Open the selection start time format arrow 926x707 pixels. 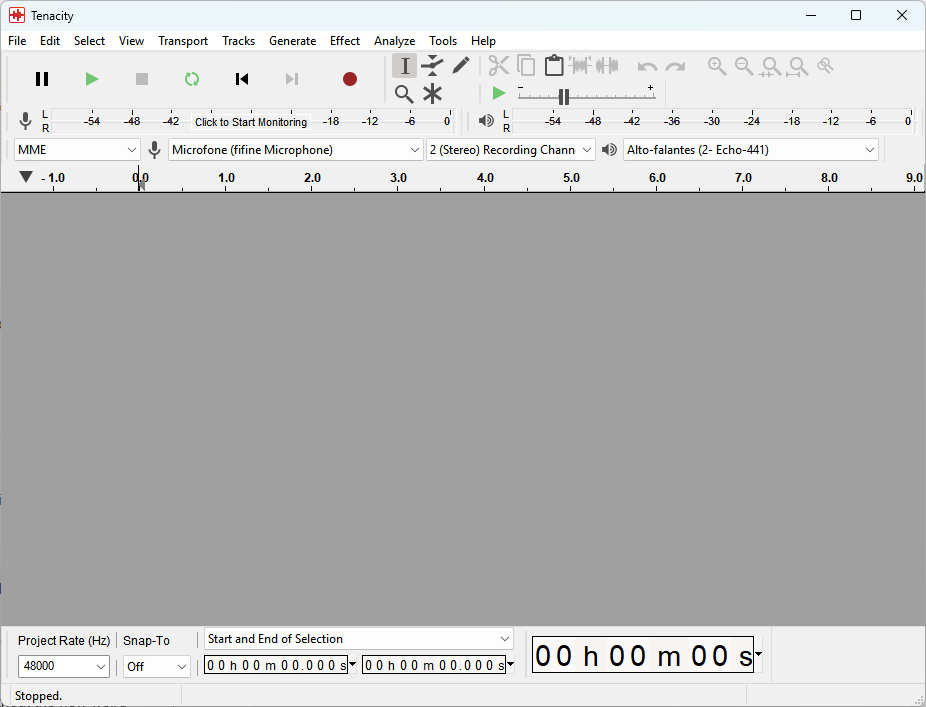353,664
